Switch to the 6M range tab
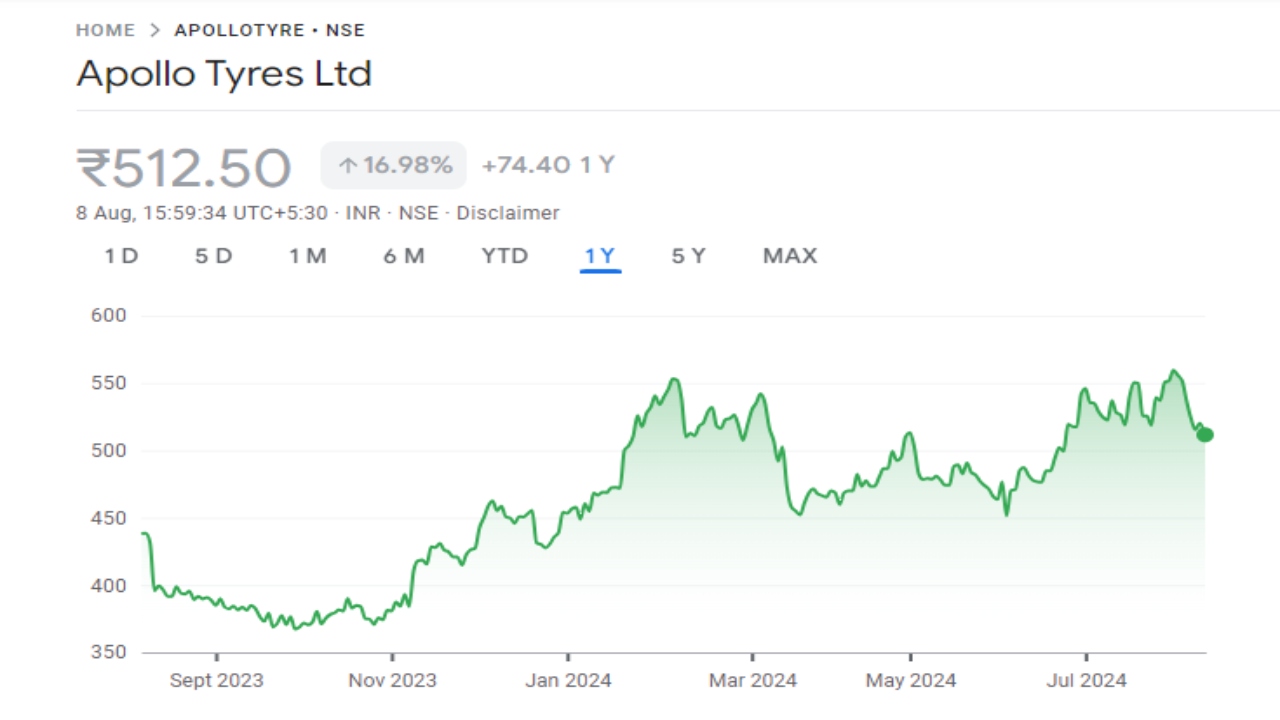The width and height of the screenshot is (1280, 720). [x=404, y=256]
